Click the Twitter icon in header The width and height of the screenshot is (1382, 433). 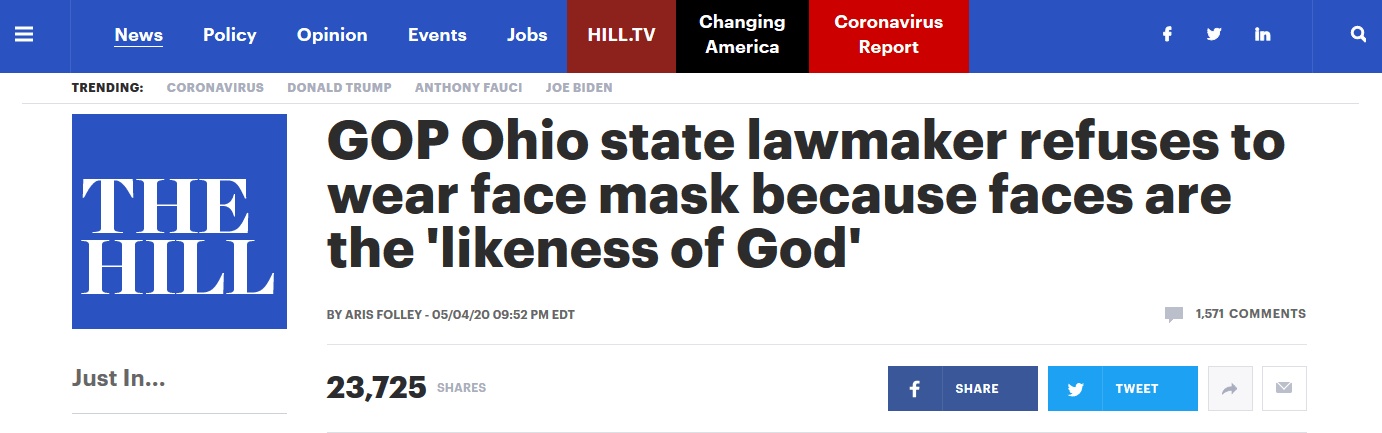pos(1214,35)
